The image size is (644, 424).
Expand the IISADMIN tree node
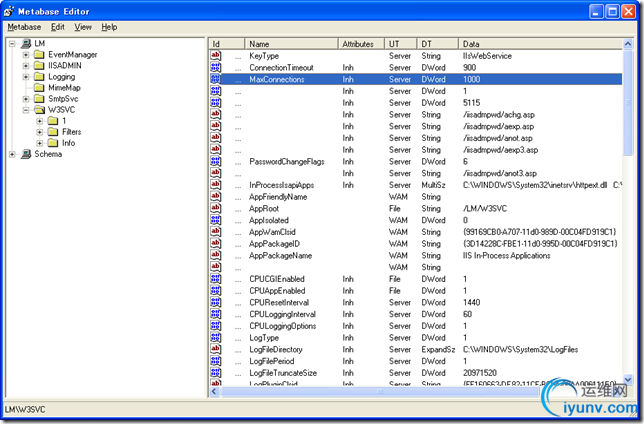tap(26, 66)
